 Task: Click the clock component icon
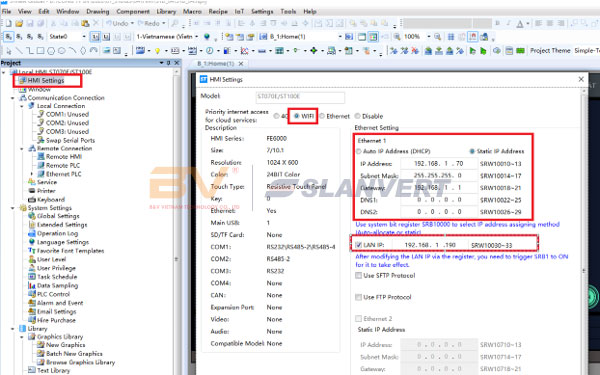pos(209,51)
